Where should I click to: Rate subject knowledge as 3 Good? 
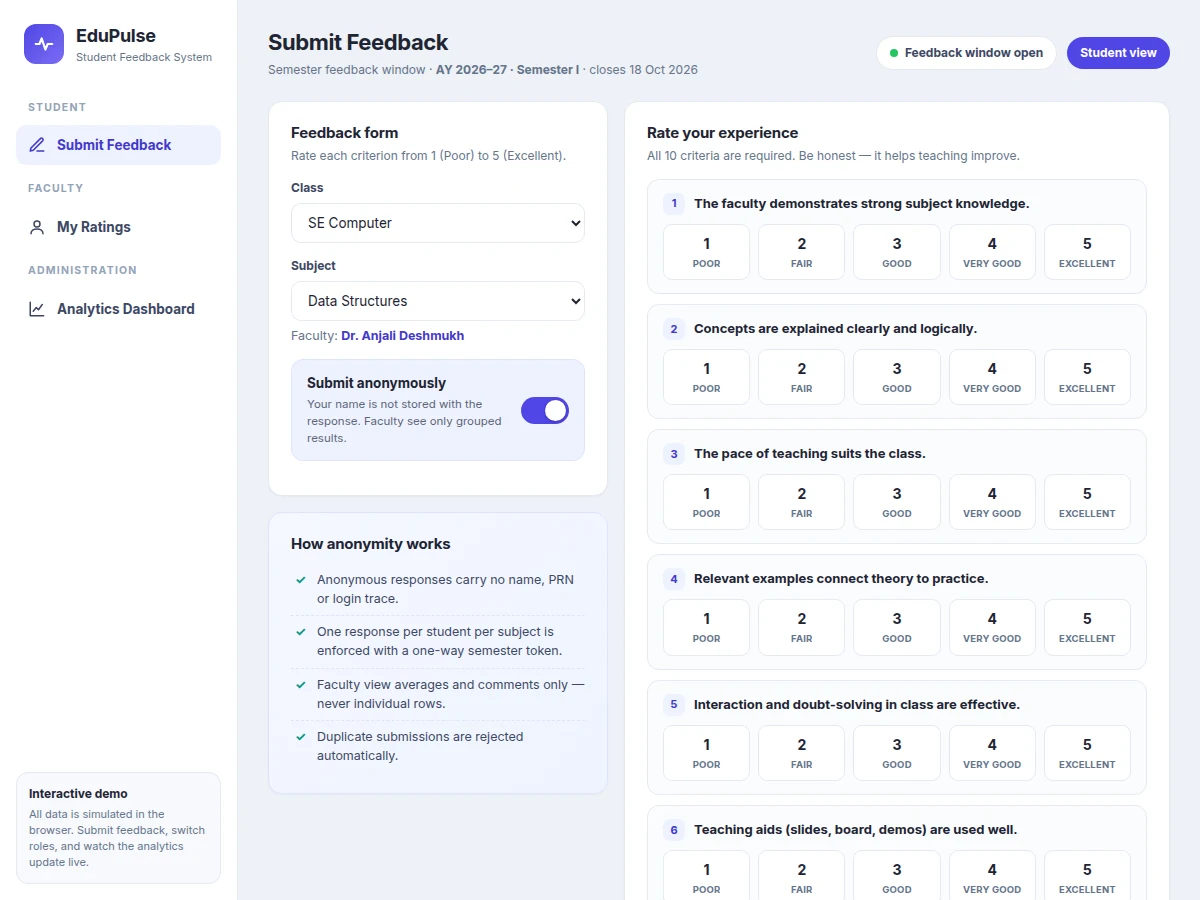pos(897,252)
